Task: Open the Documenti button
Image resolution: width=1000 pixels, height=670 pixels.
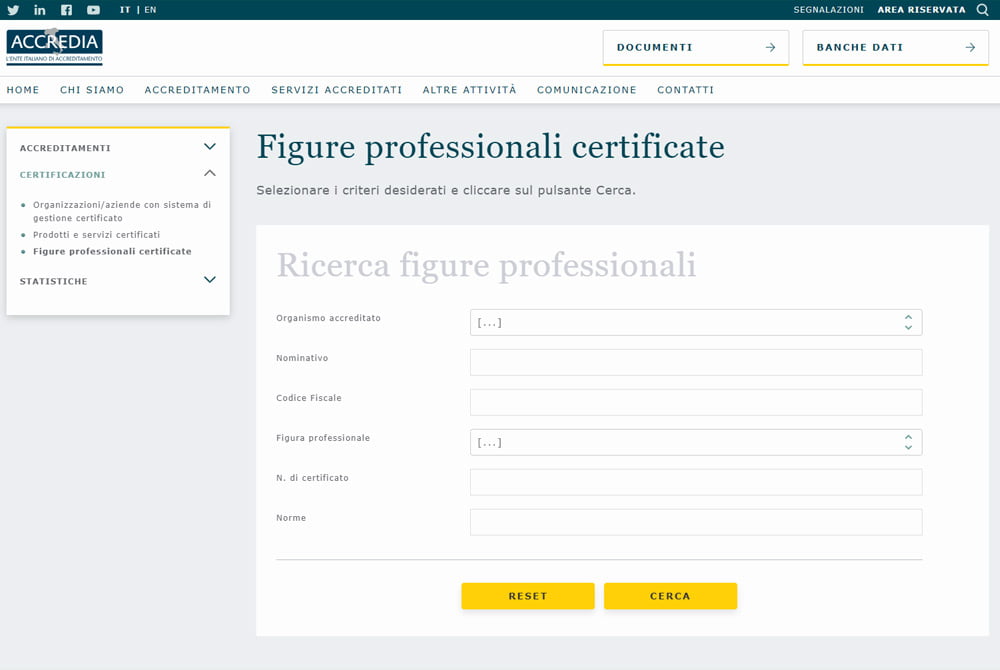Action: [695, 47]
